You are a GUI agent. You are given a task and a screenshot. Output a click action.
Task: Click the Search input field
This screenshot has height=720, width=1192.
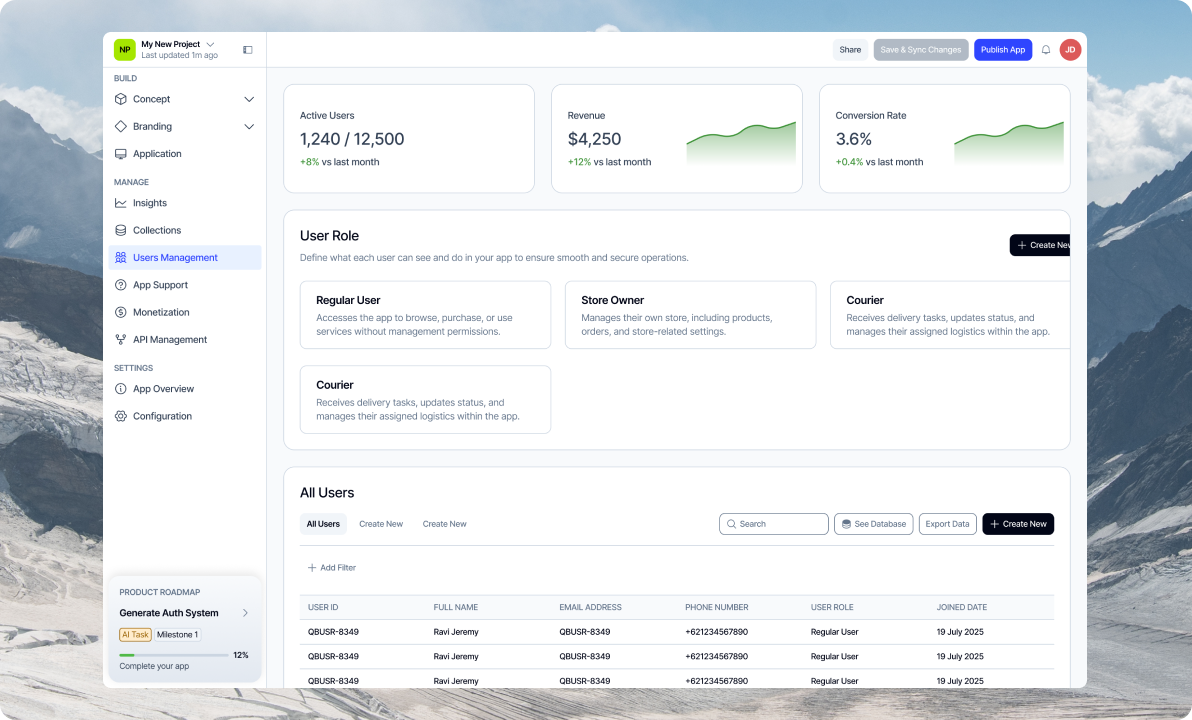780,524
